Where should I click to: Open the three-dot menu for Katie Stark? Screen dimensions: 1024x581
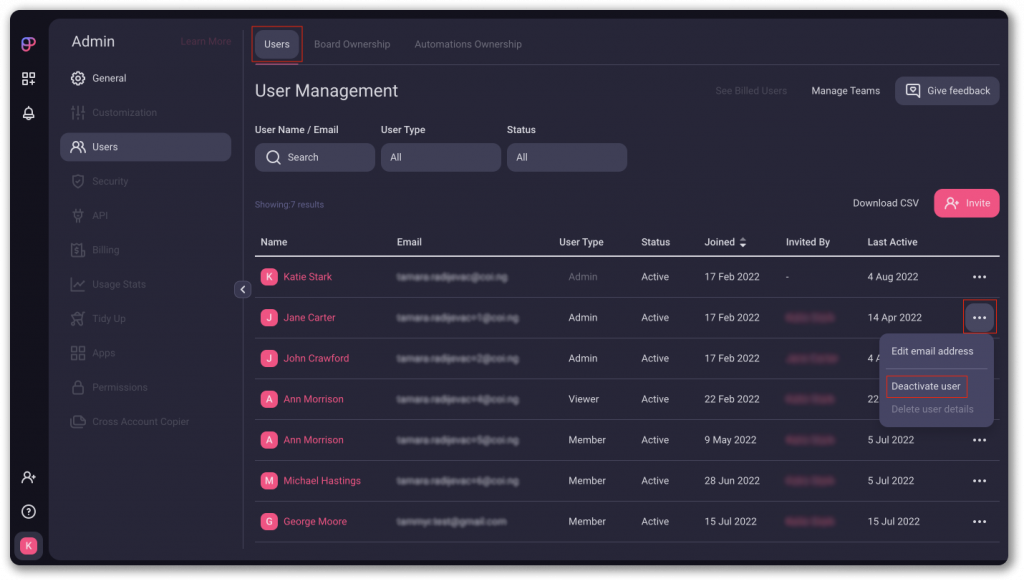[x=979, y=277]
